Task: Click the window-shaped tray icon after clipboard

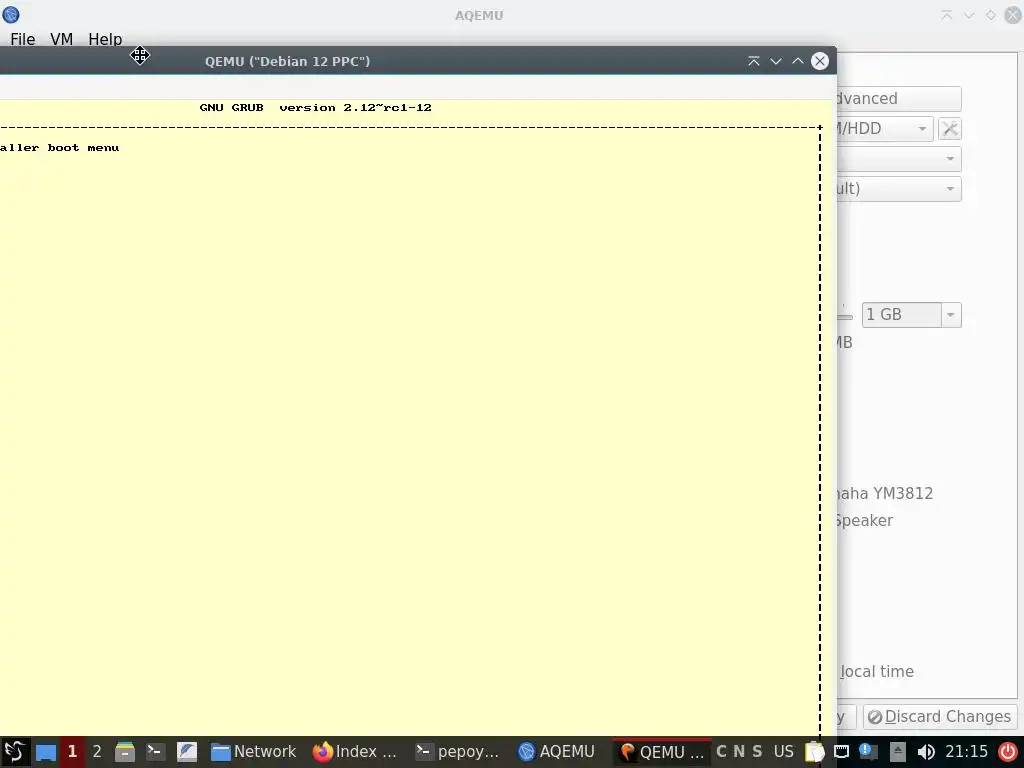Action: 842,752
